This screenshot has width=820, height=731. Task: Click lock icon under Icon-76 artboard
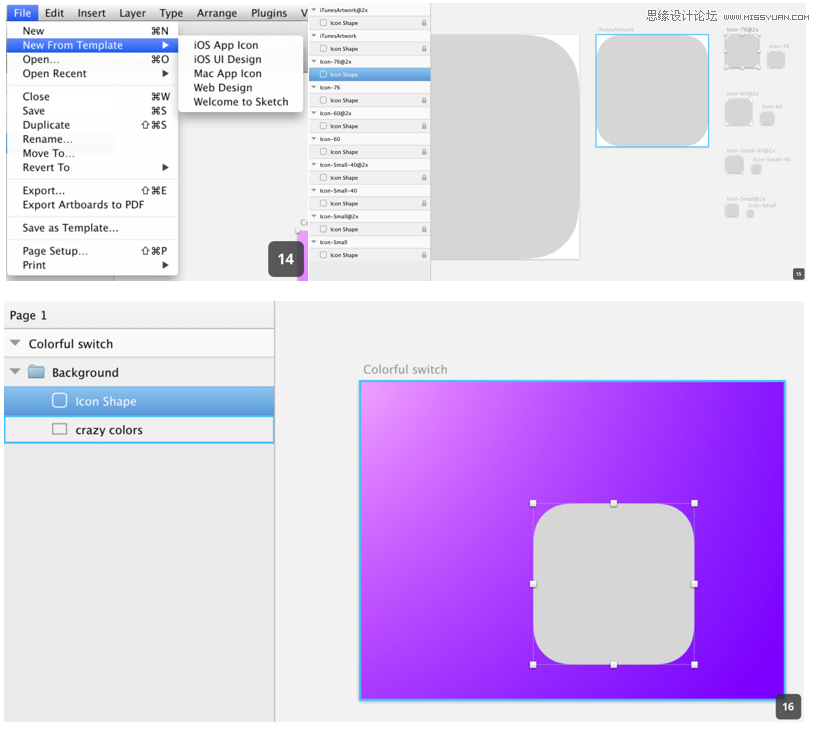(x=424, y=100)
